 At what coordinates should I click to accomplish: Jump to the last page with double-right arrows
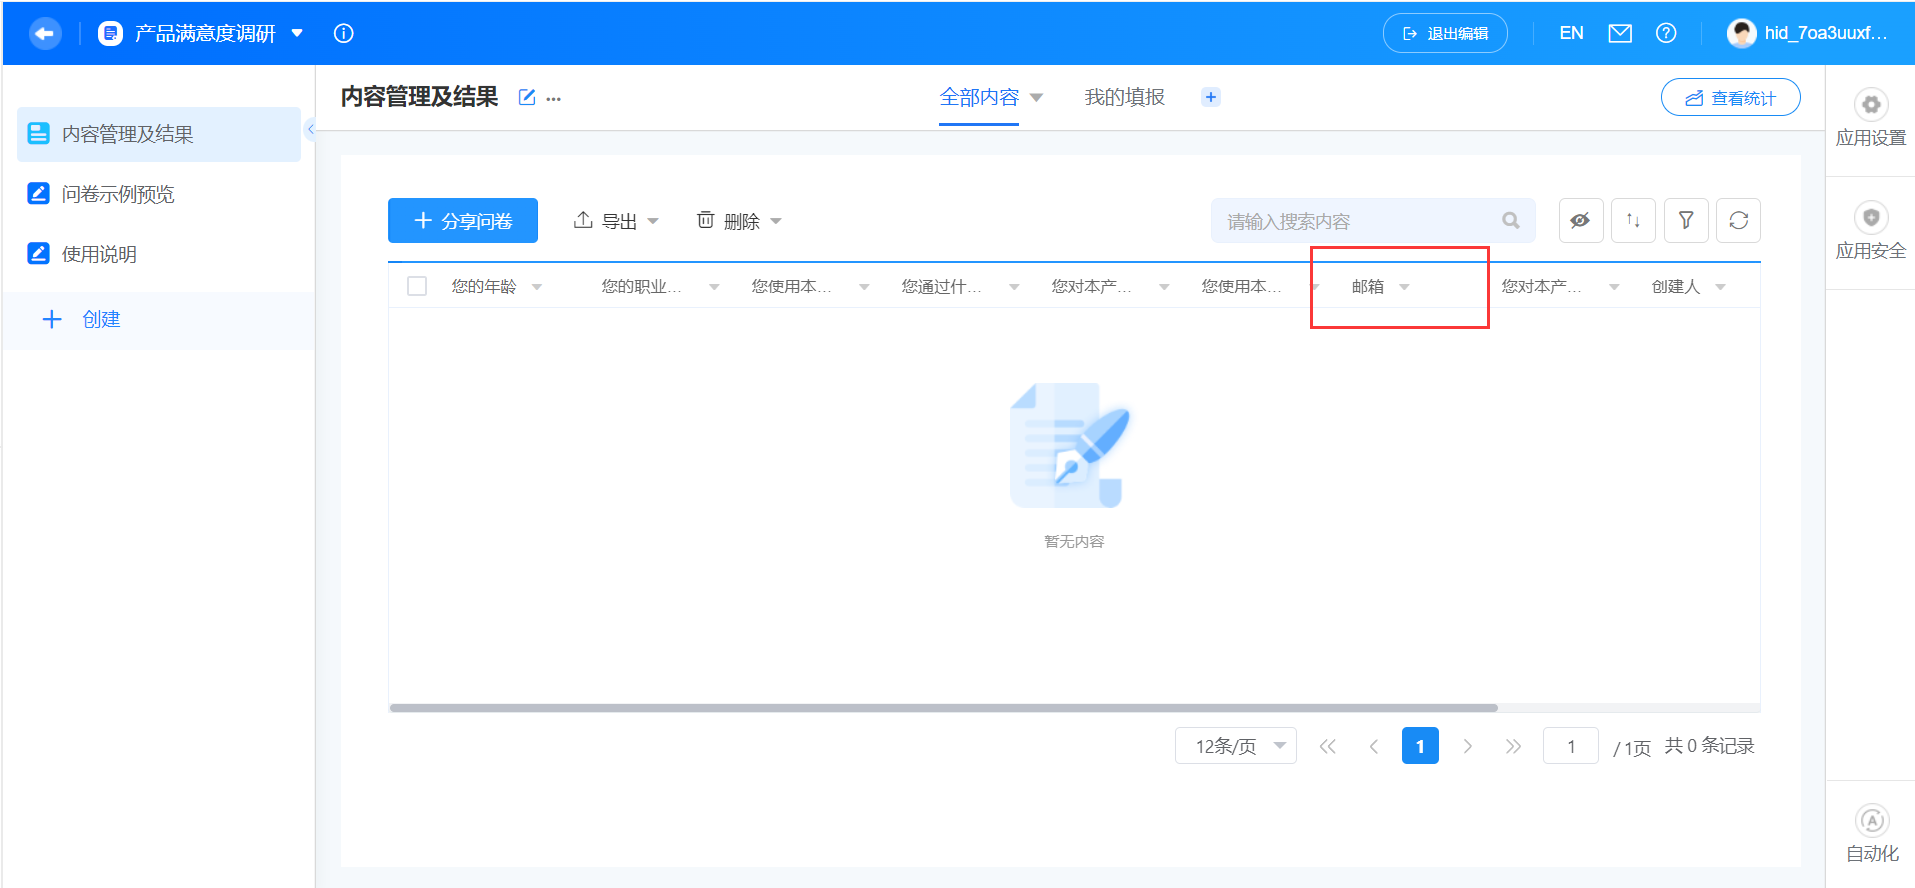tap(1513, 746)
